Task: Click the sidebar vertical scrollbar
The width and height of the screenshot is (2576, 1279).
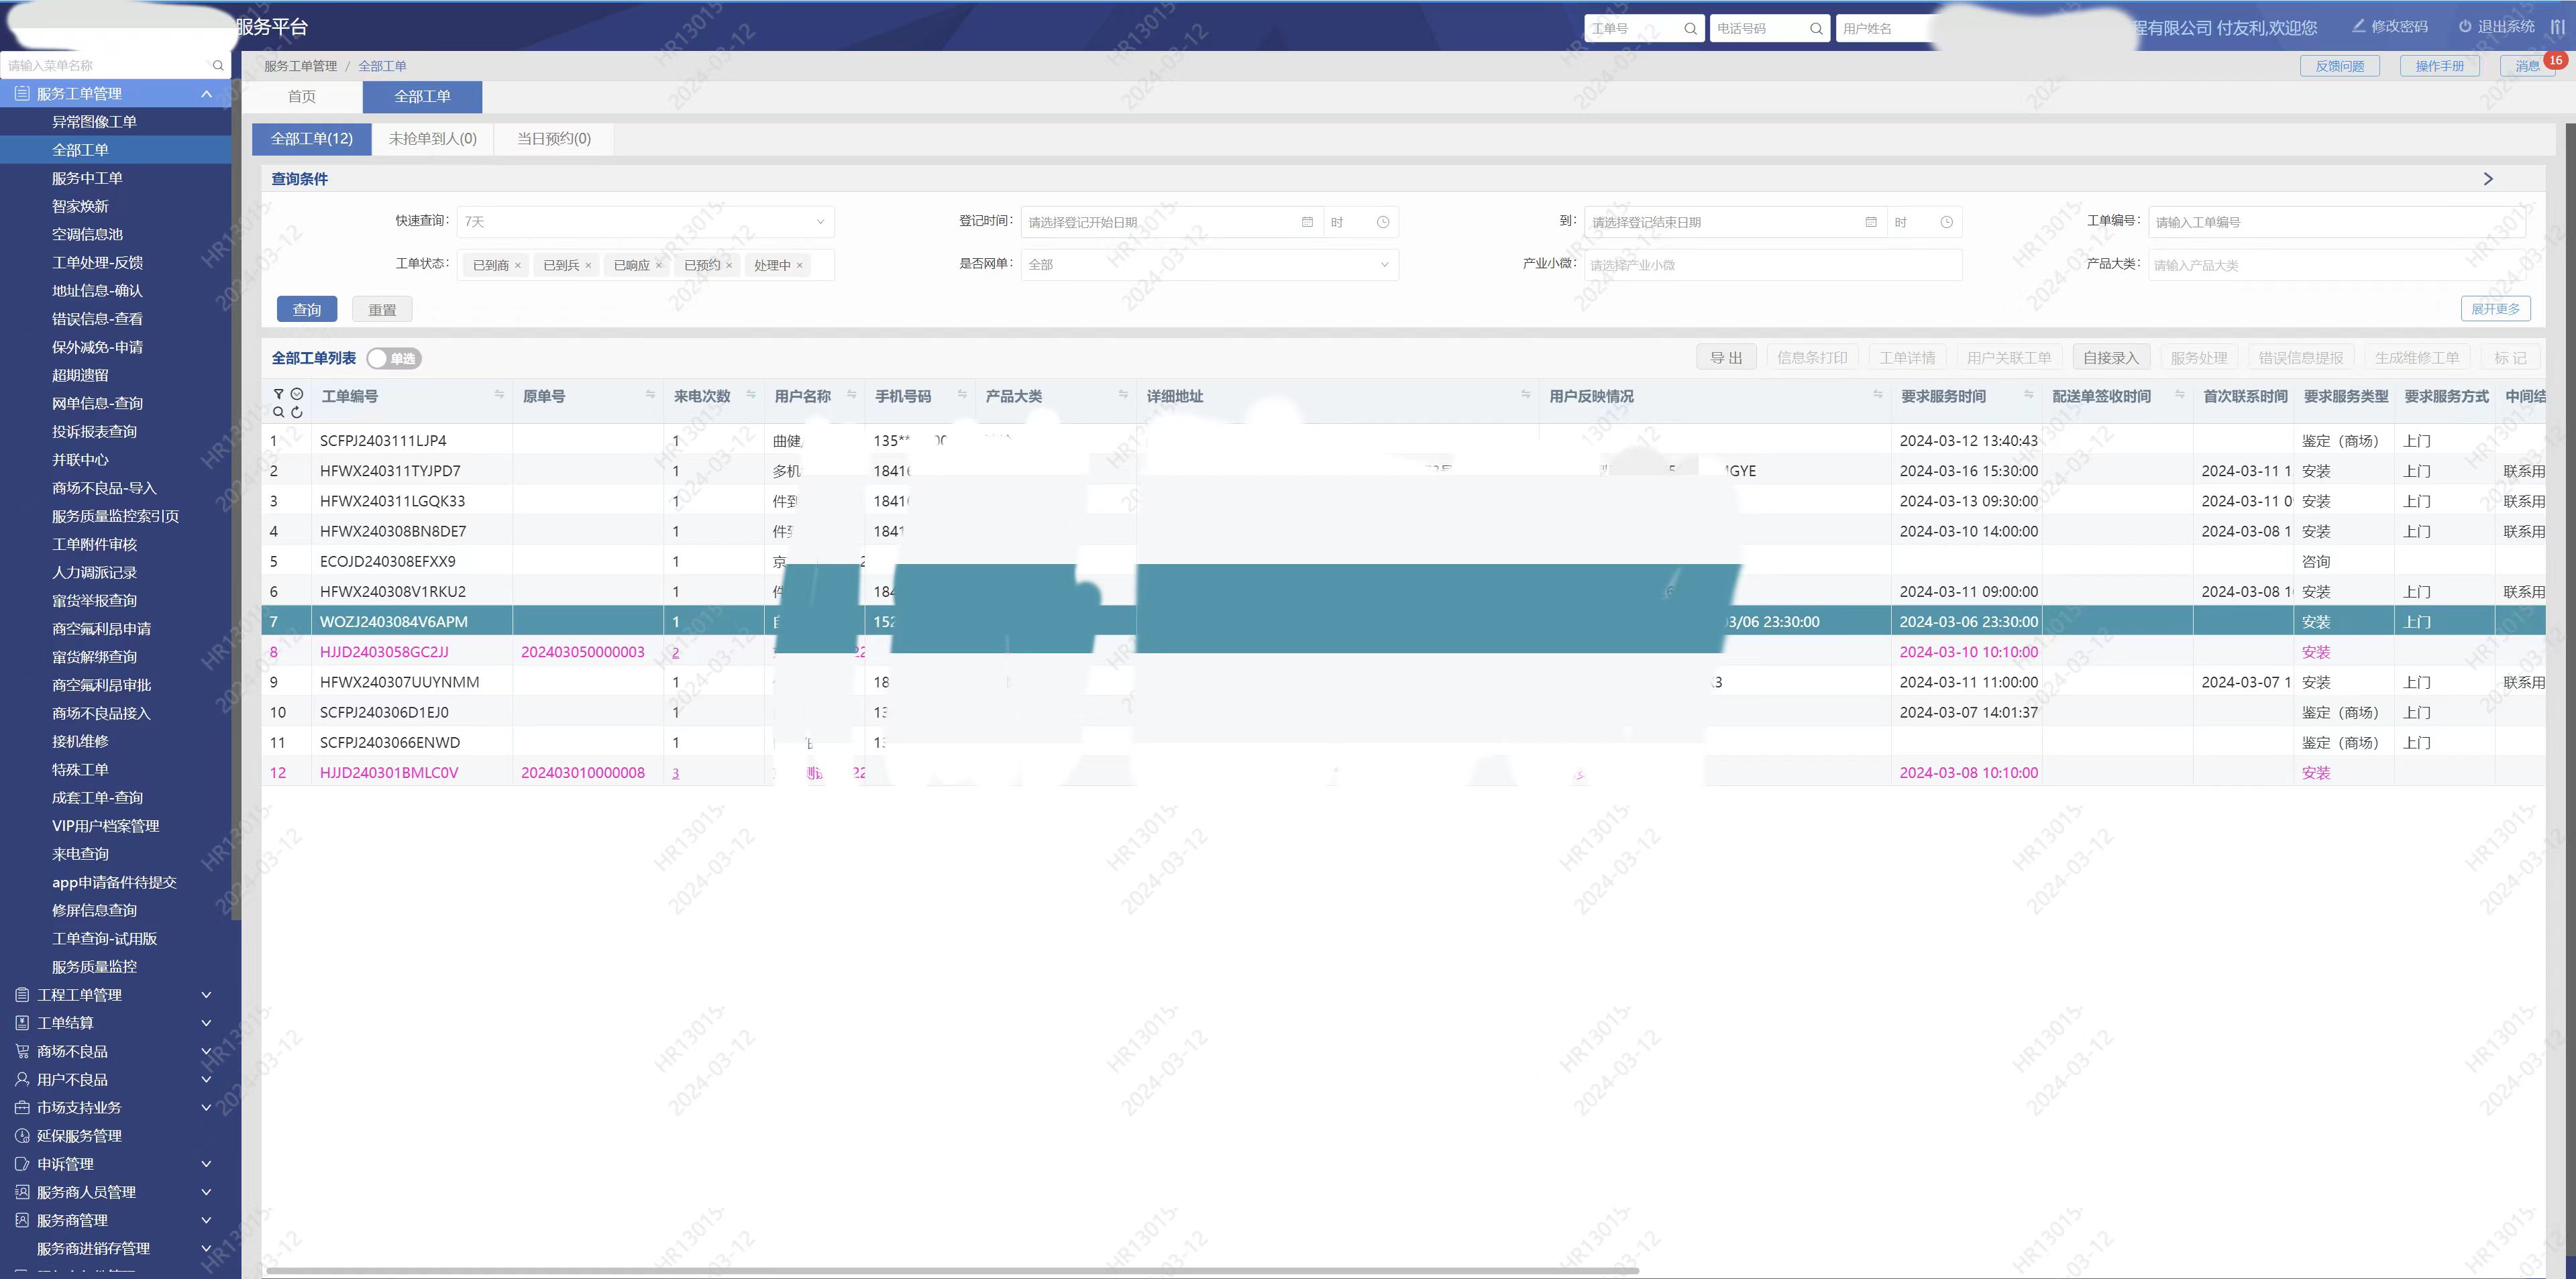Action: click(236, 500)
